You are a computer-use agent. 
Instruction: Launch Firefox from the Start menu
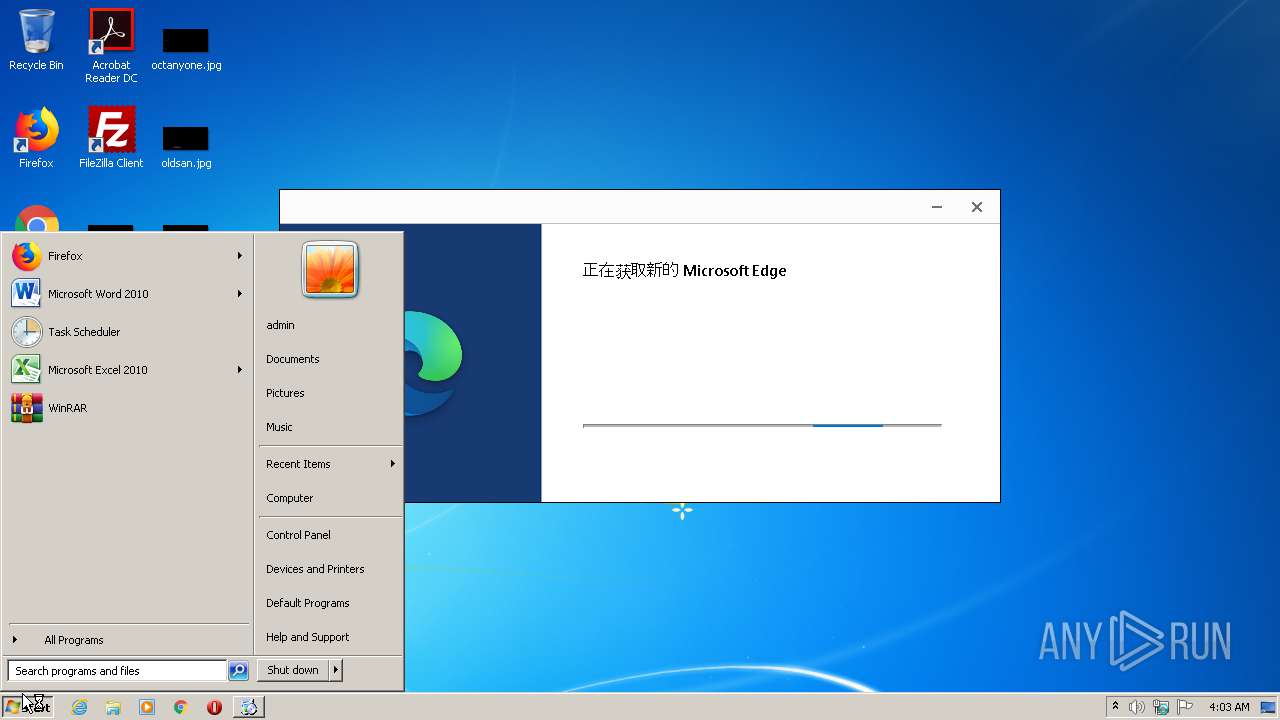point(128,256)
